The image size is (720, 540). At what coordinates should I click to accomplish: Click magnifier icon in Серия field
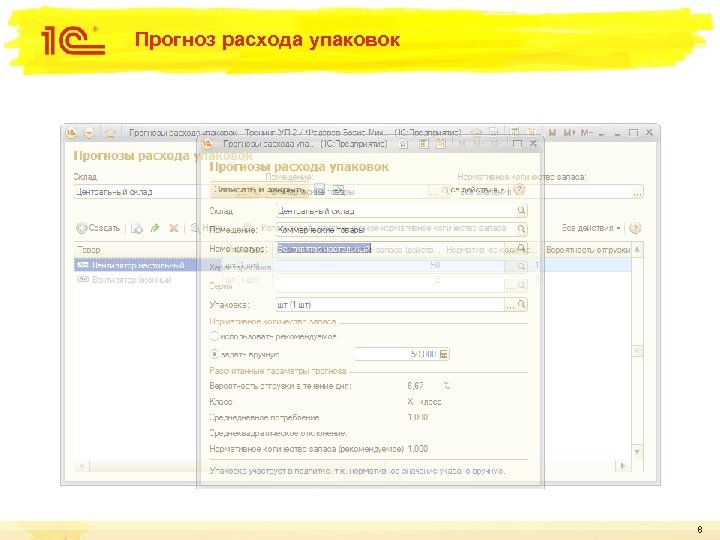[521, 286]
